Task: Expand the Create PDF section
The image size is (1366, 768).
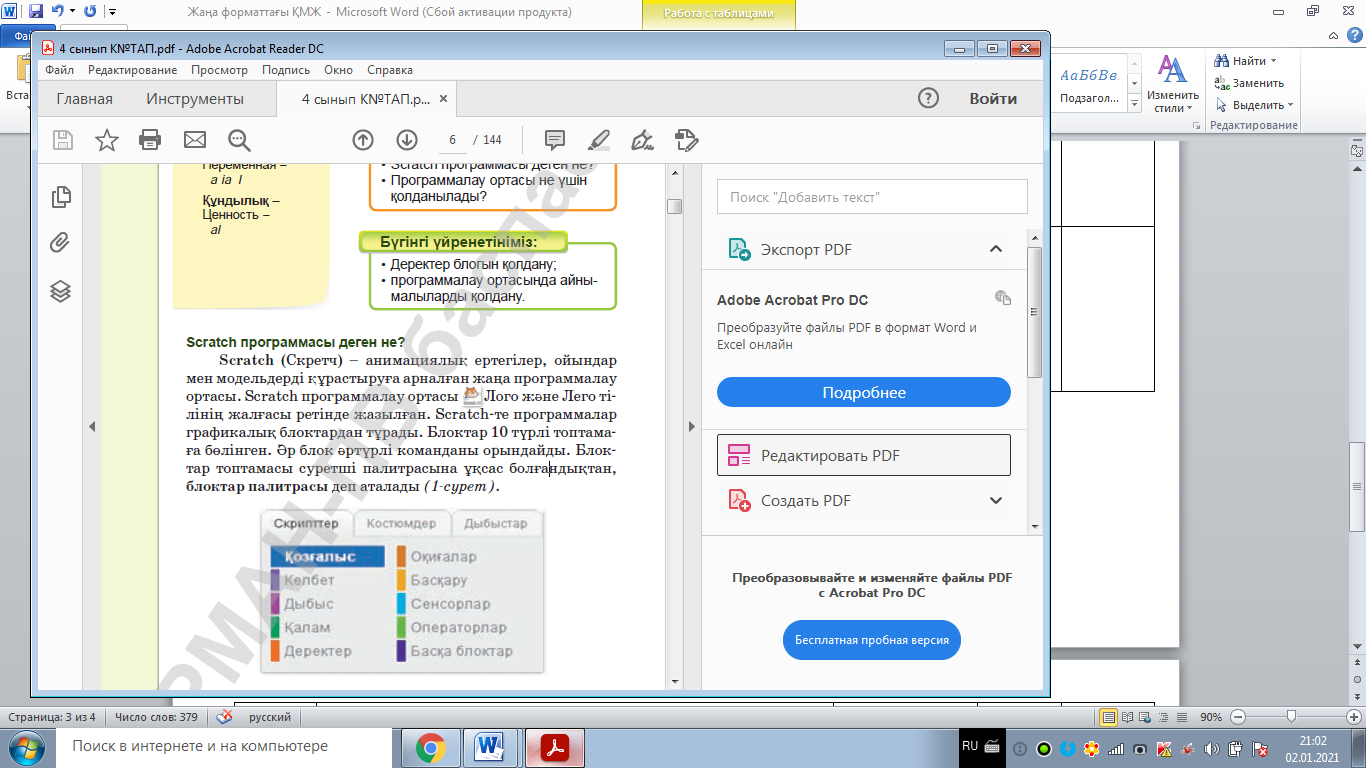Action: coord(995,500)
